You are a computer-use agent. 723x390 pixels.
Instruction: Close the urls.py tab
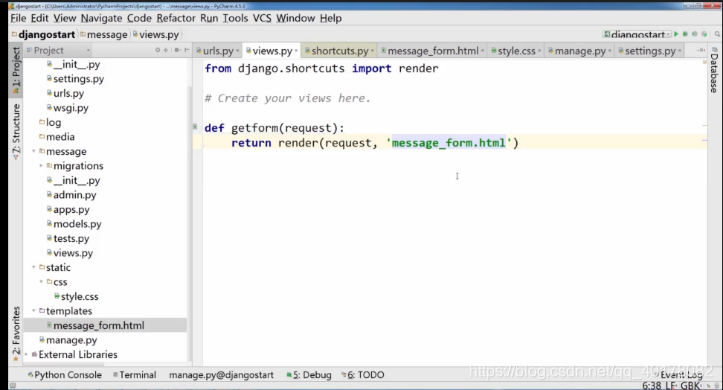237,51
